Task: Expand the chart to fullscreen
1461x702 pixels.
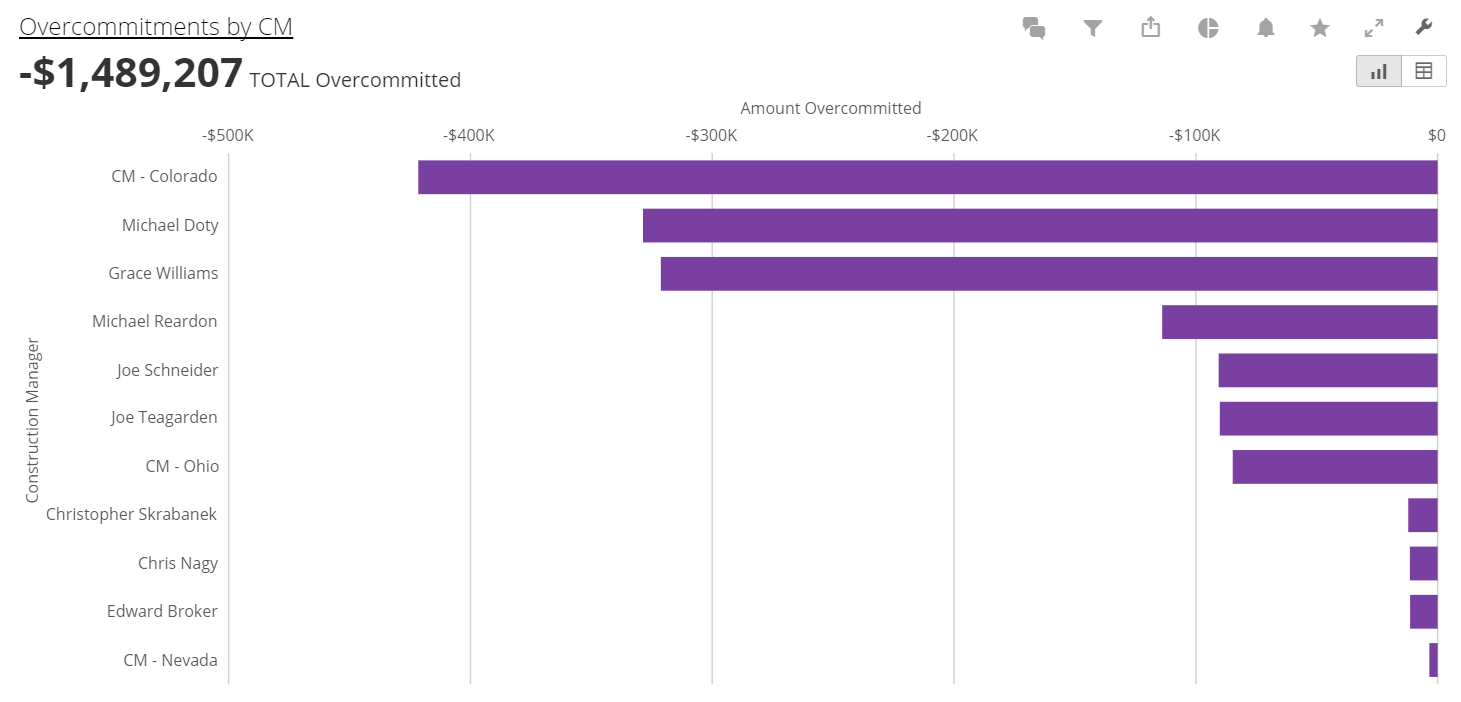Action: click(1374, 29)
